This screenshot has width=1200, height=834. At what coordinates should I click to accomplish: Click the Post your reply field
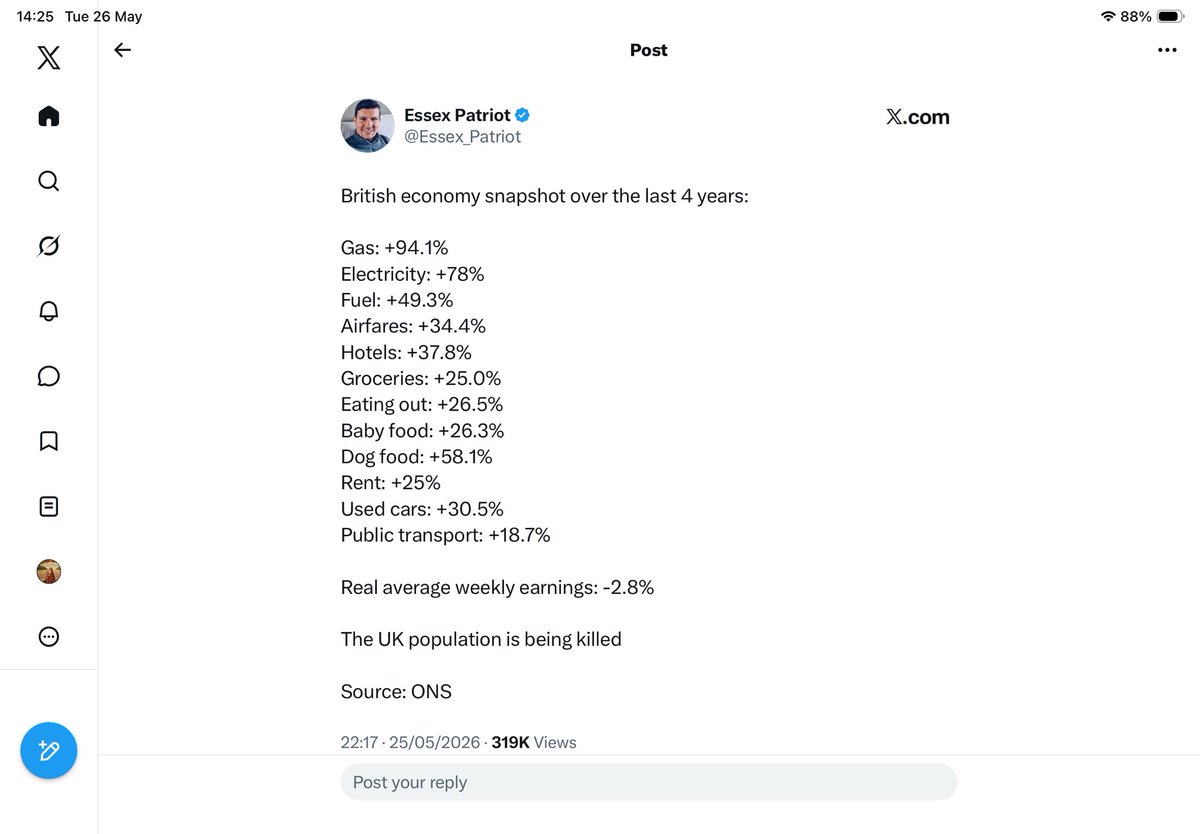pyautogui.click(x=649, y=782)
